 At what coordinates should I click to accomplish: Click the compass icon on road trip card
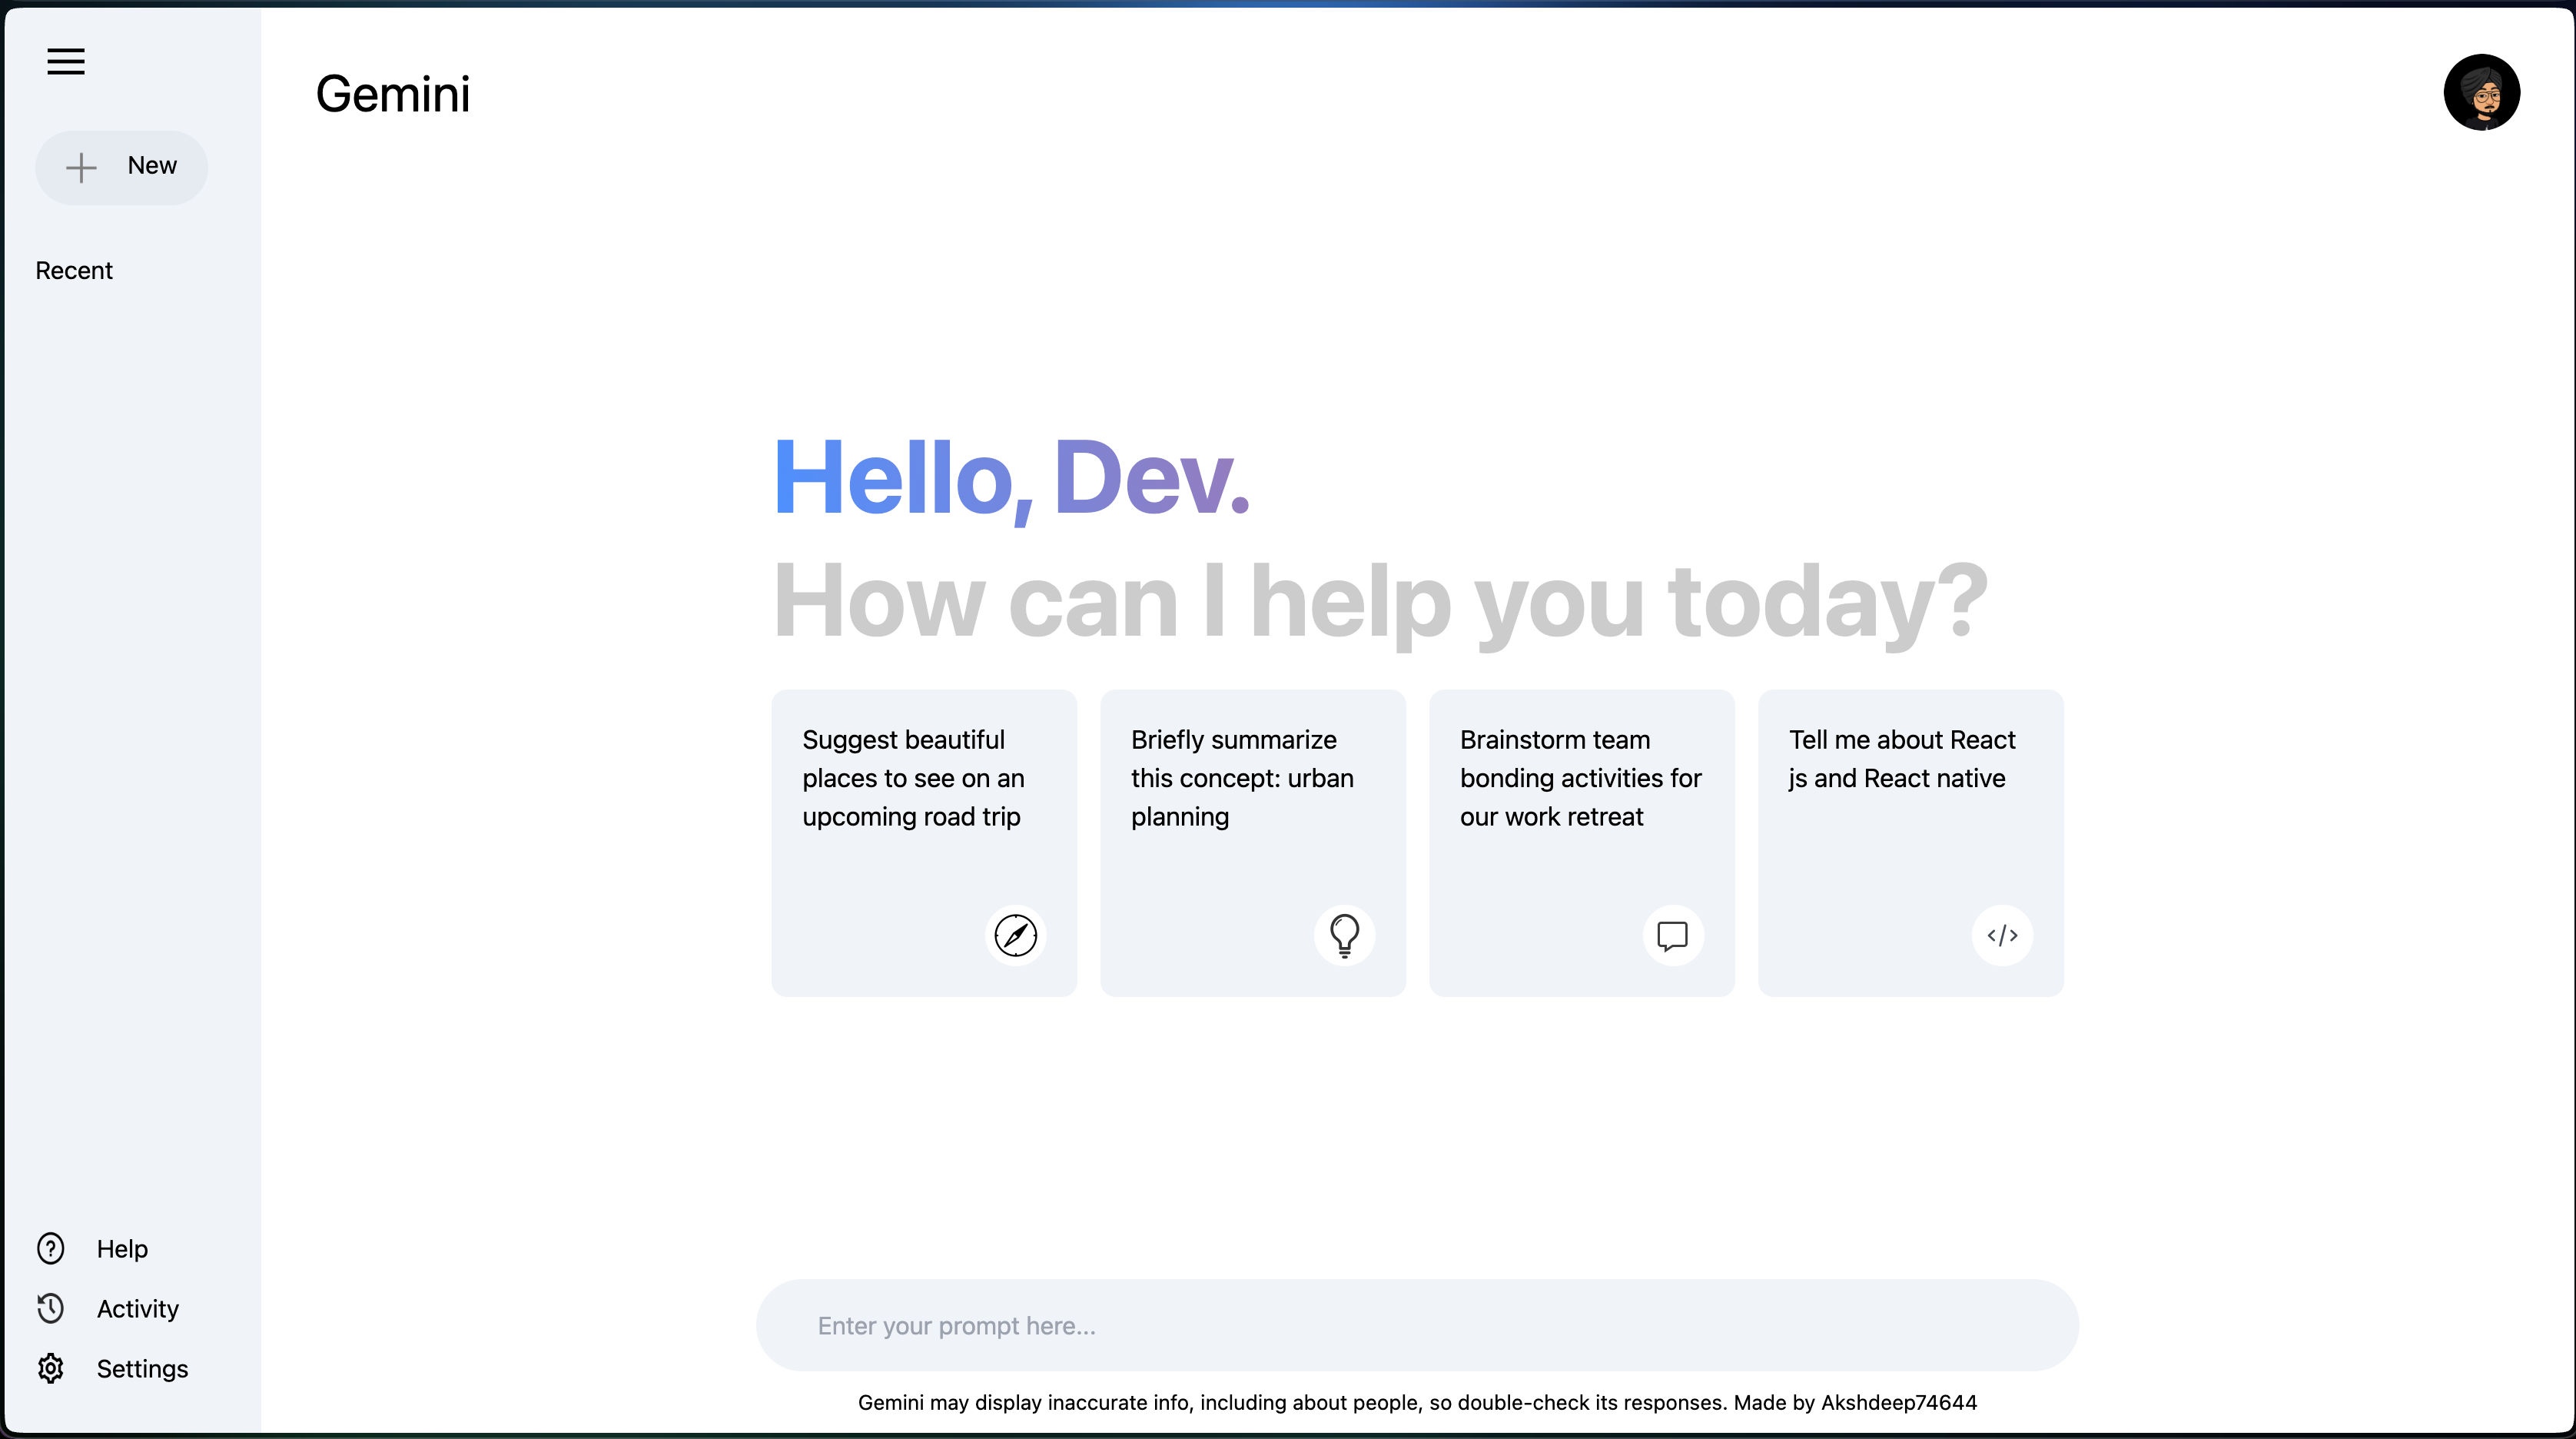click(x=1015, y=935)
